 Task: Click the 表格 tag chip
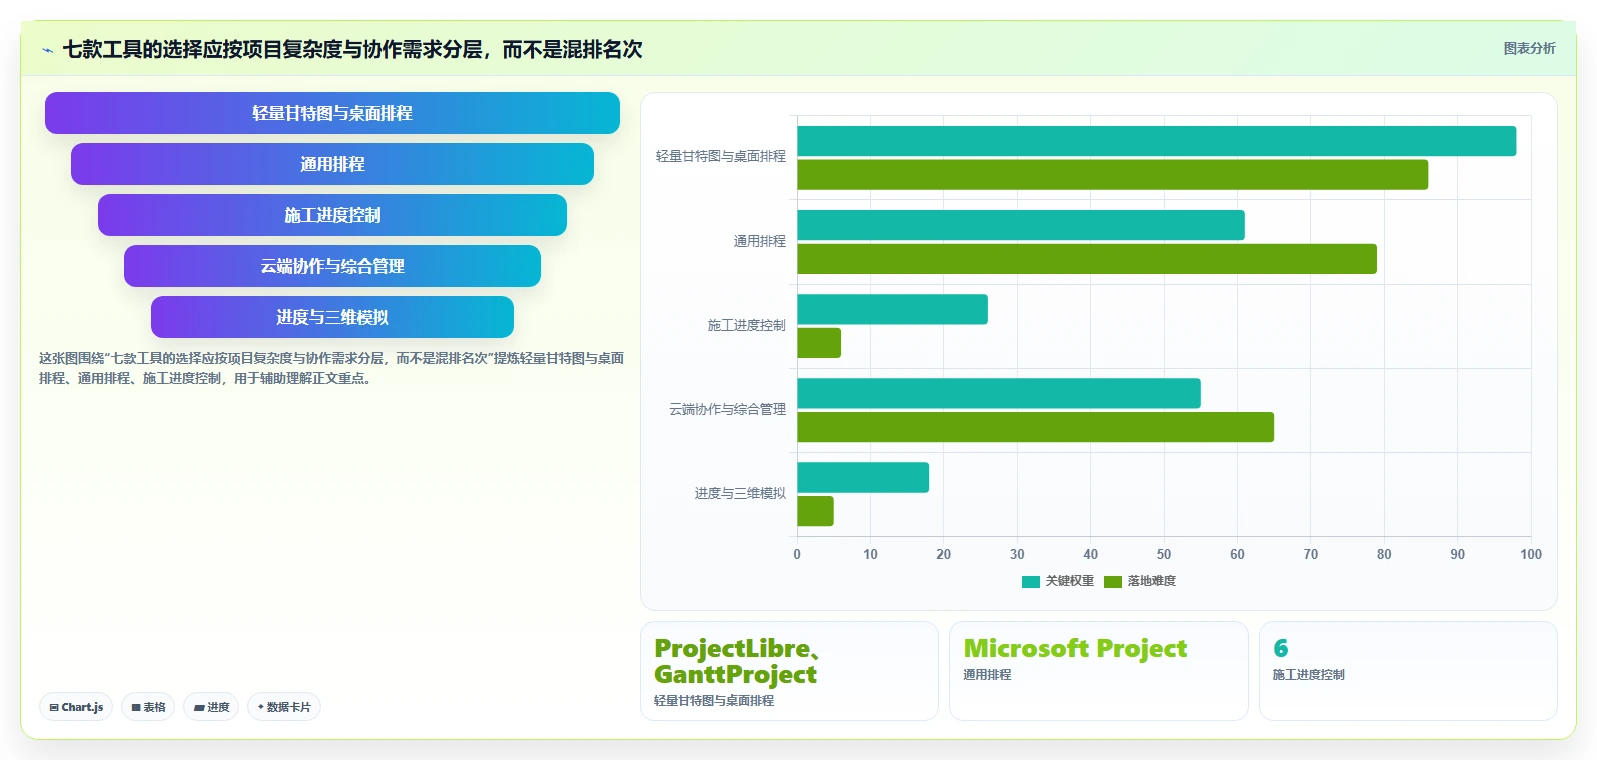[148, 707]
